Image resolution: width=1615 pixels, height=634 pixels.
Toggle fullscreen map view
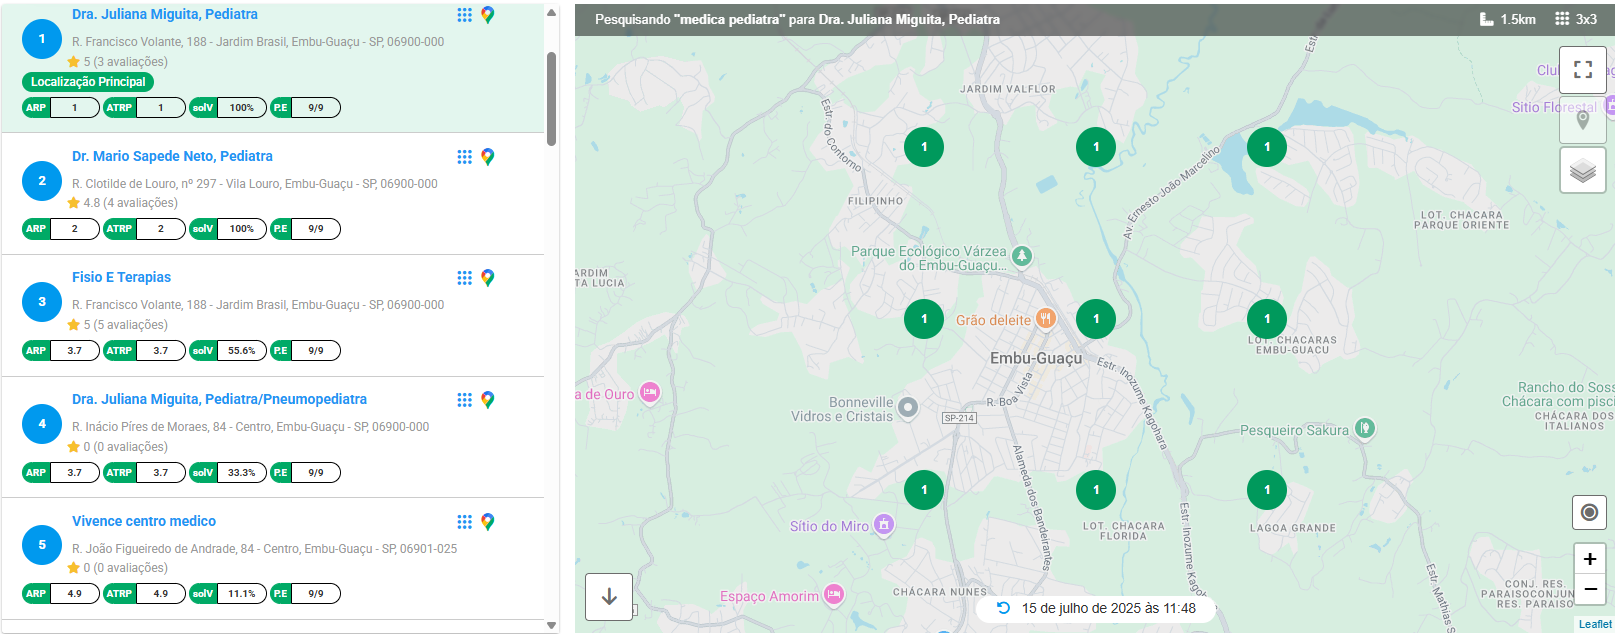coord(1582,70)
